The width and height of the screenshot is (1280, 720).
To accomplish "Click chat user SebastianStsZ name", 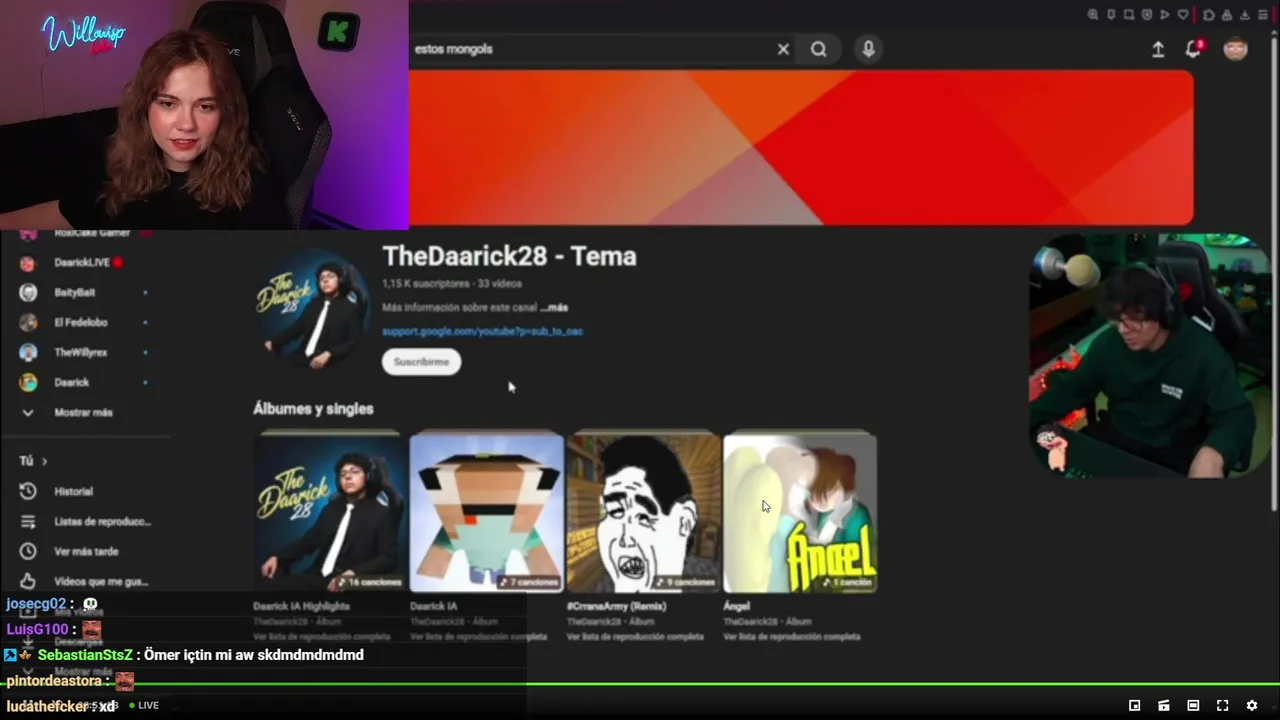I will point(85,655).
